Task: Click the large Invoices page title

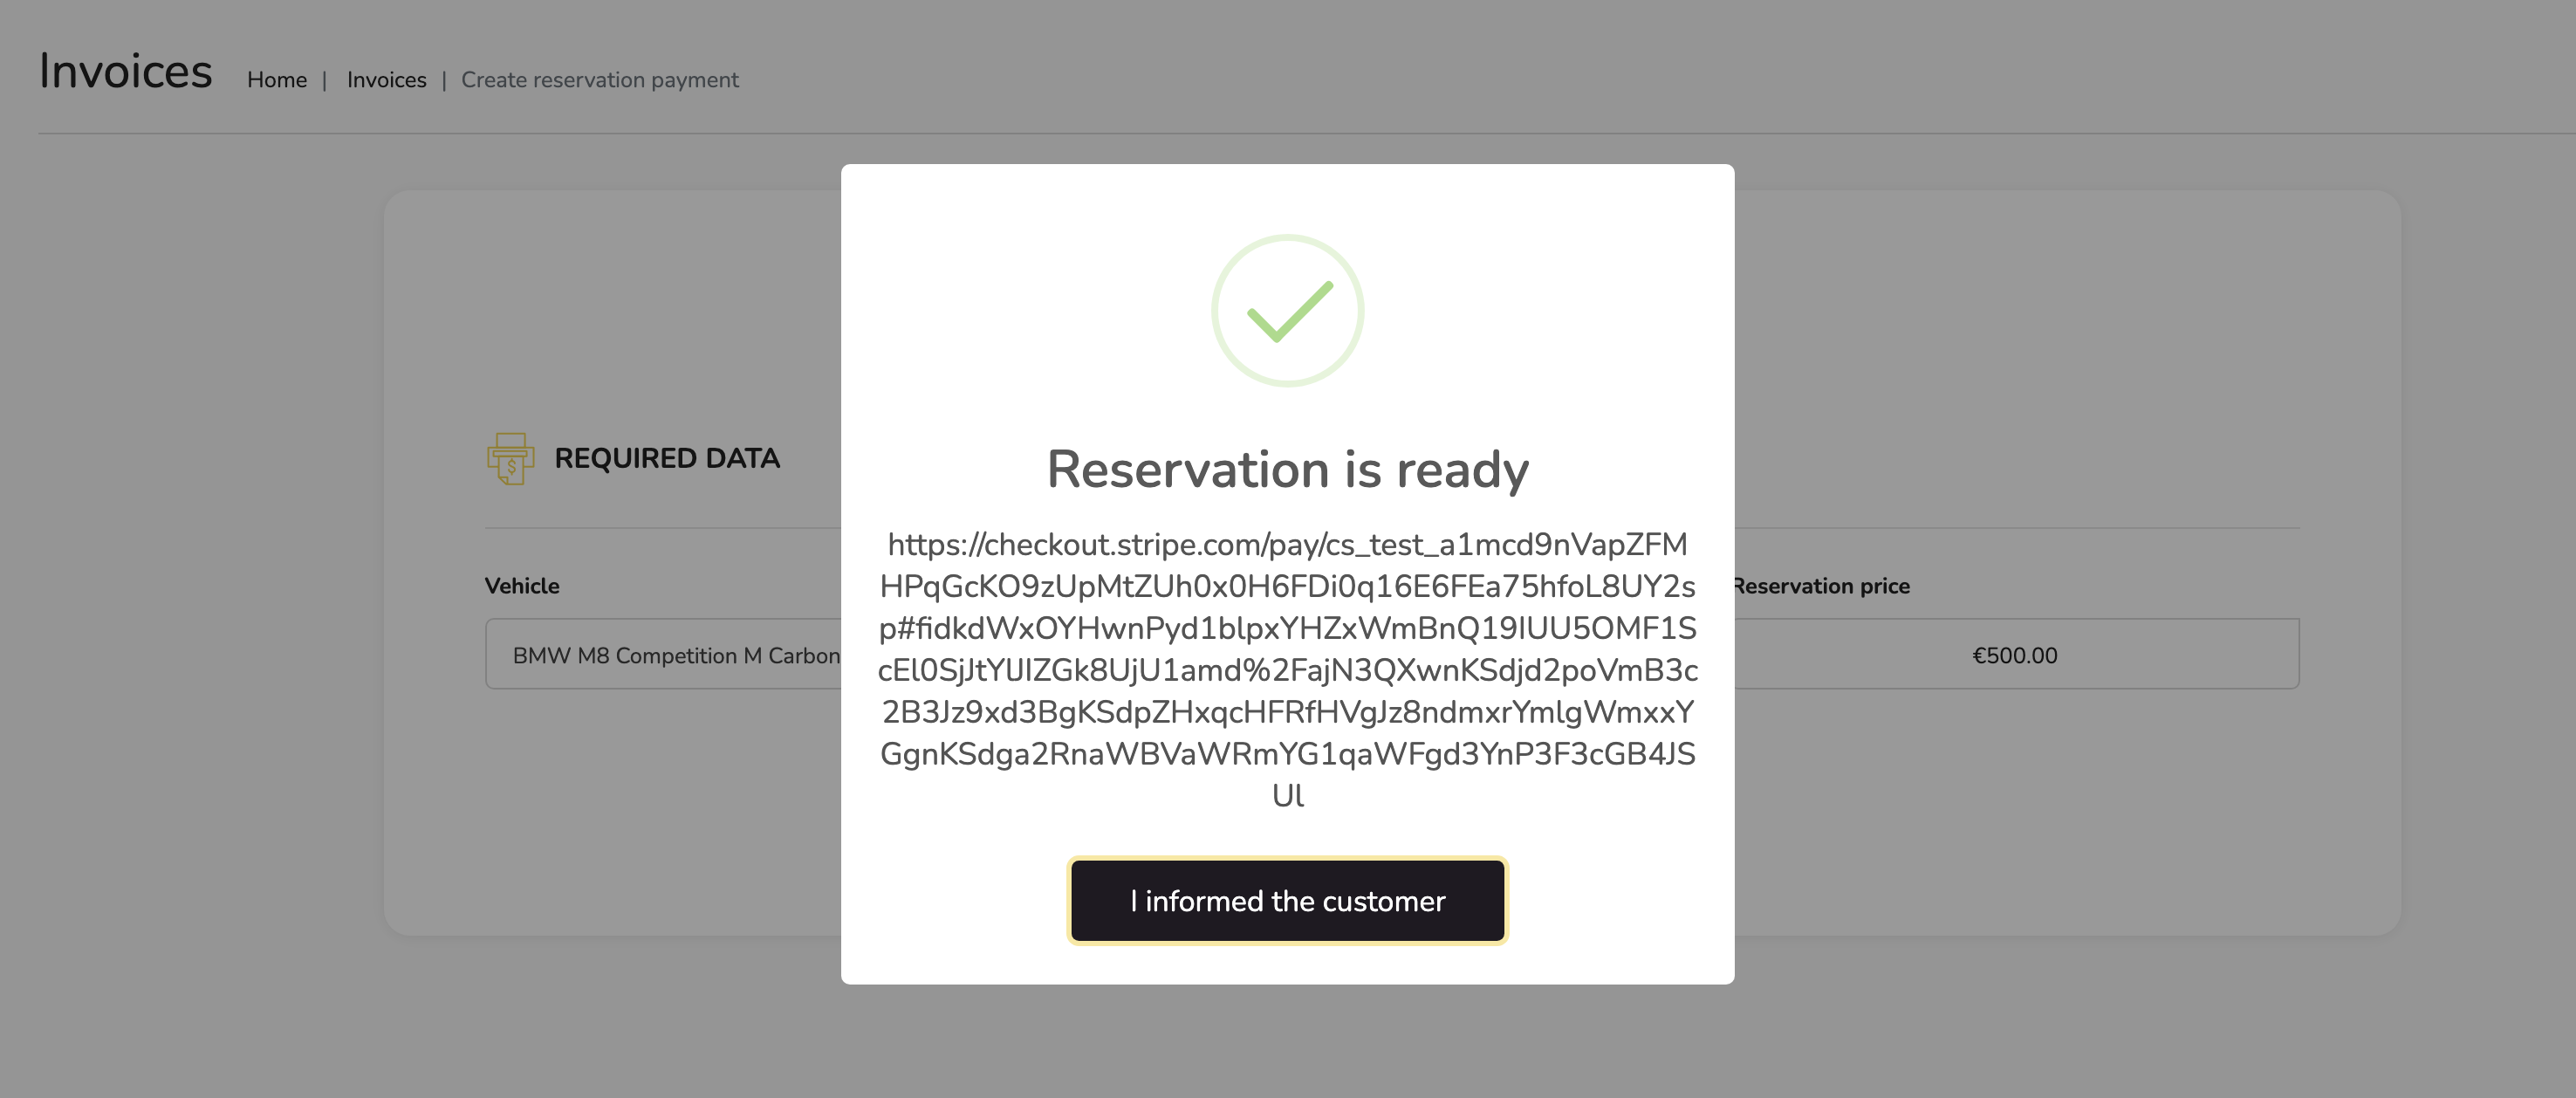Action: (x=125, y=72)
